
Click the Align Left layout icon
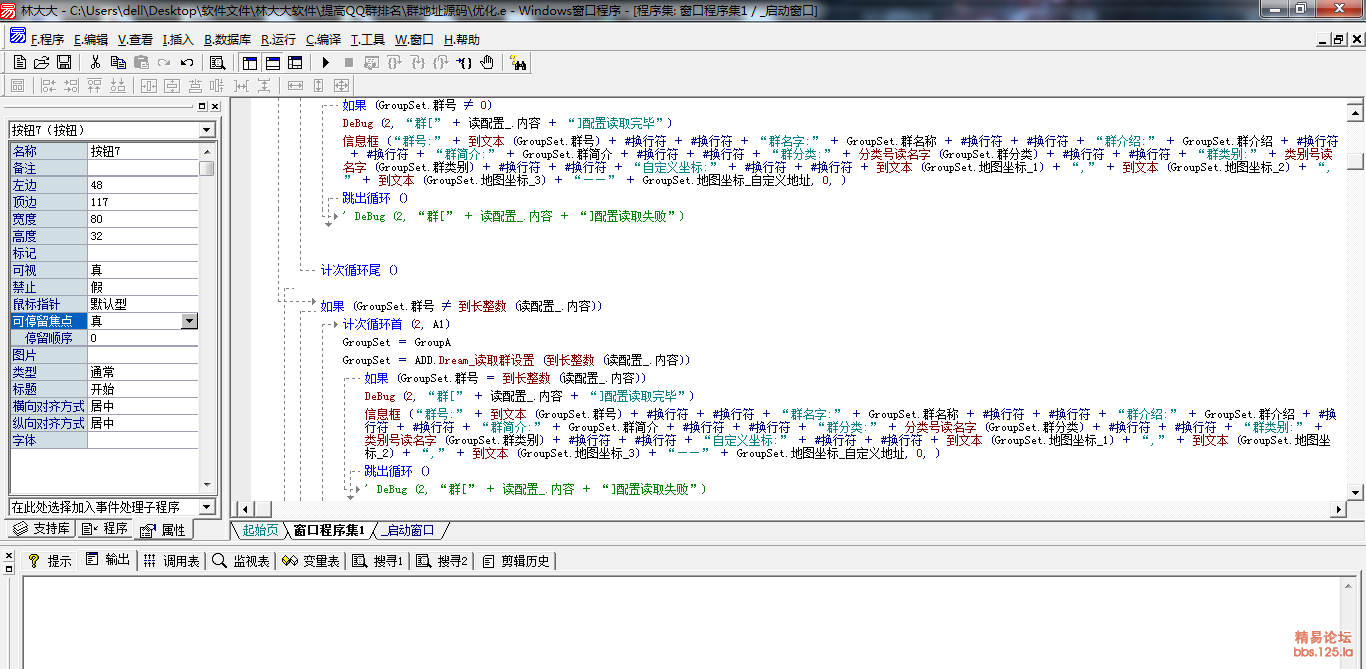[49, 86]
